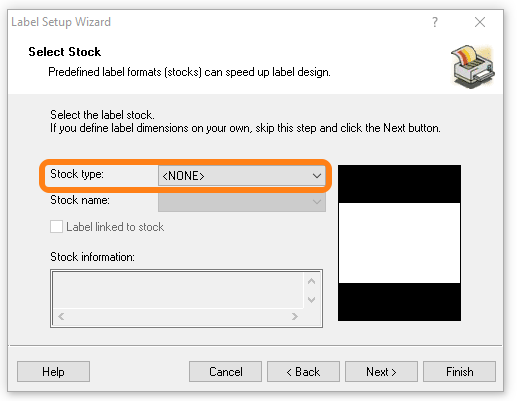Go to the previous step with Back

(x=303, y=372)
